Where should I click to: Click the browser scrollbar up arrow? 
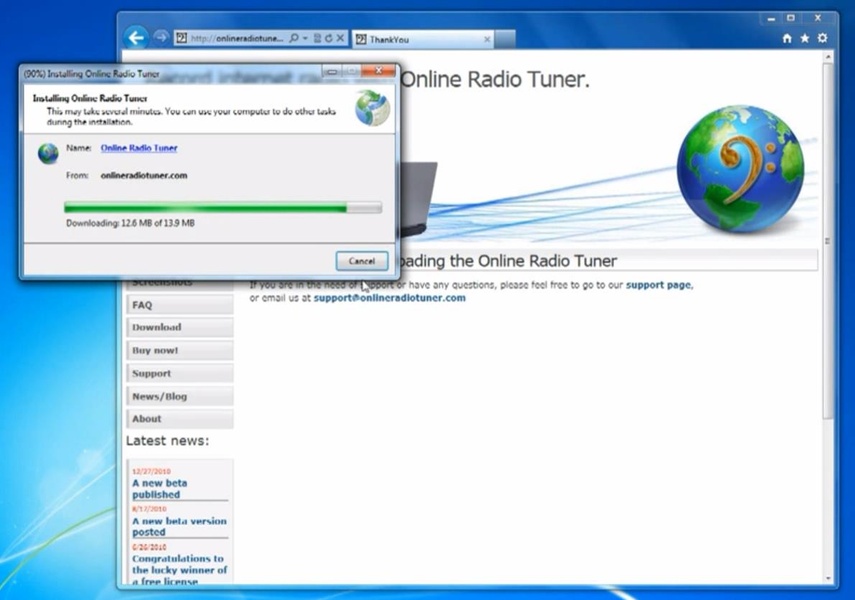tap(828, 56)
